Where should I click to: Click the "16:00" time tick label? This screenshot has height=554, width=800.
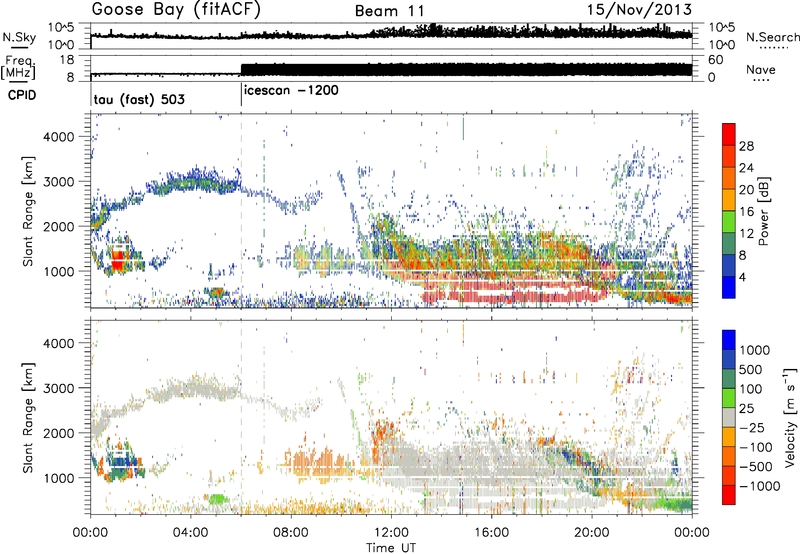click(x=491, y=533)
